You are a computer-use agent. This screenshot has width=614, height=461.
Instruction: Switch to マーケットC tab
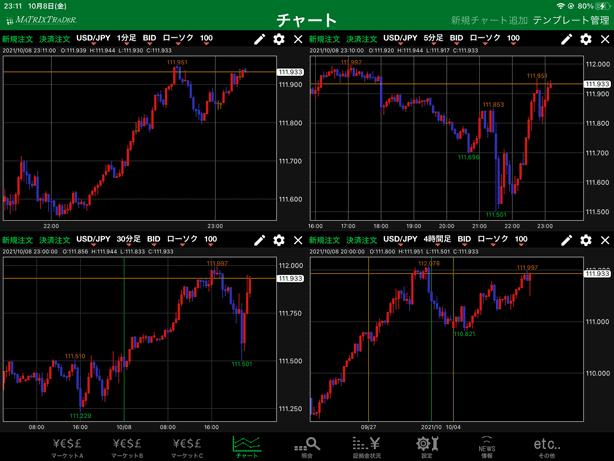point(187,448)
